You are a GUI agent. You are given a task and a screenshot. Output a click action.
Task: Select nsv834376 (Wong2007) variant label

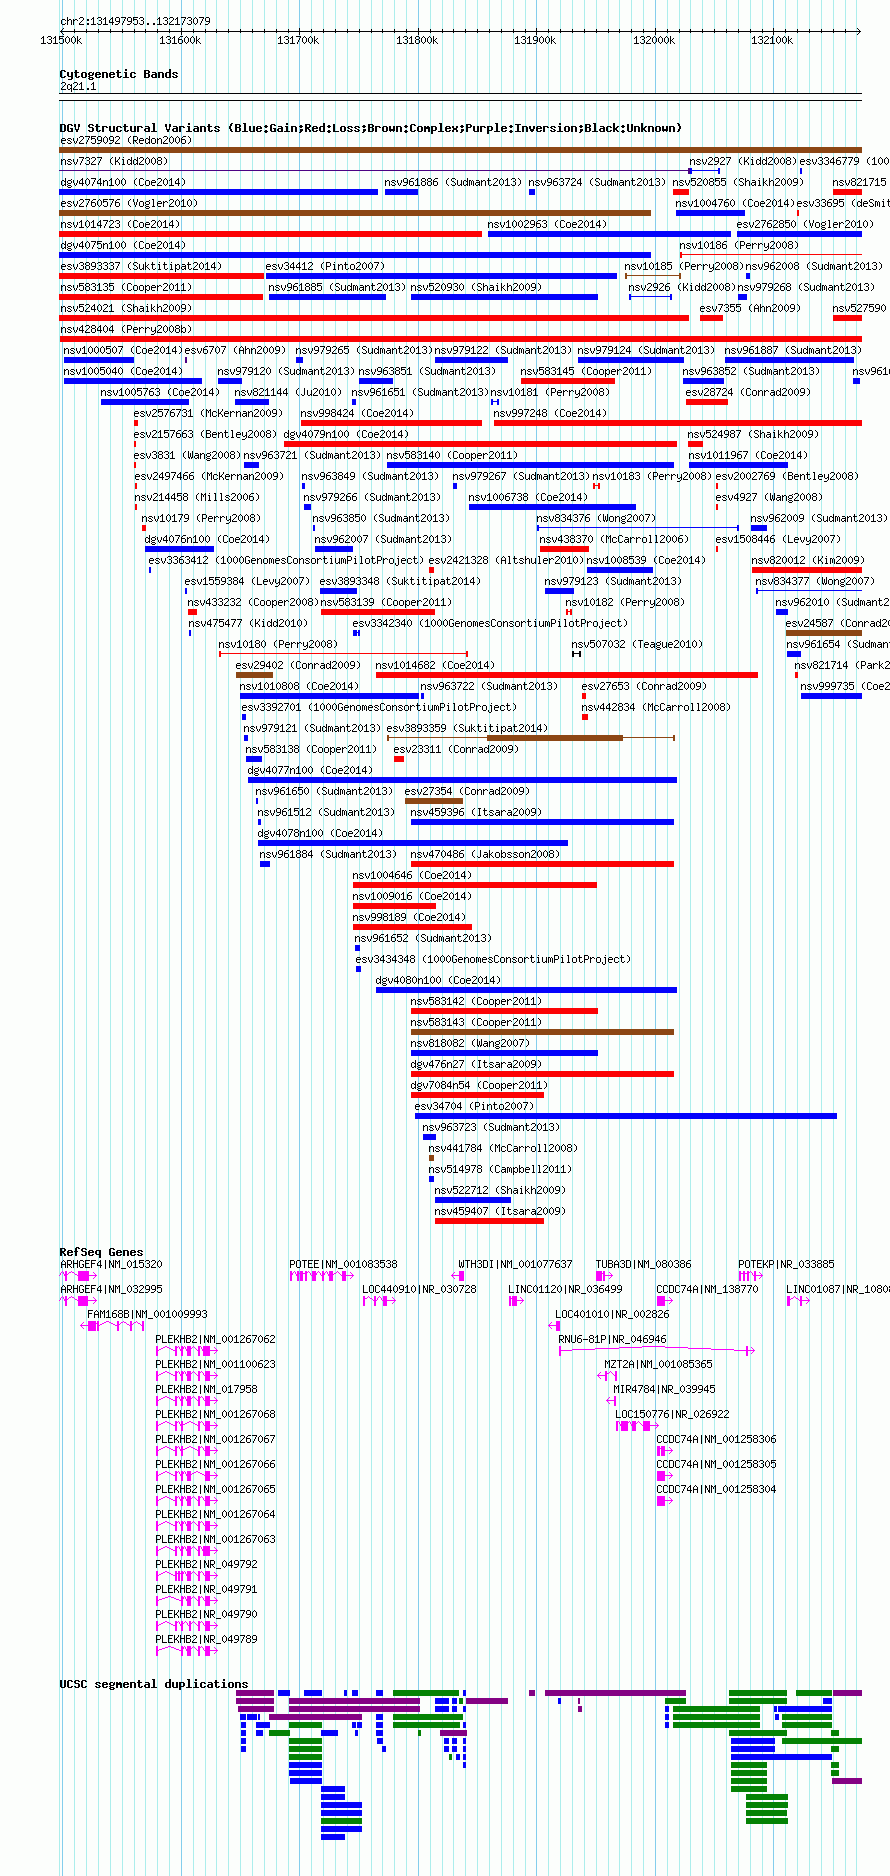(596, 518)
